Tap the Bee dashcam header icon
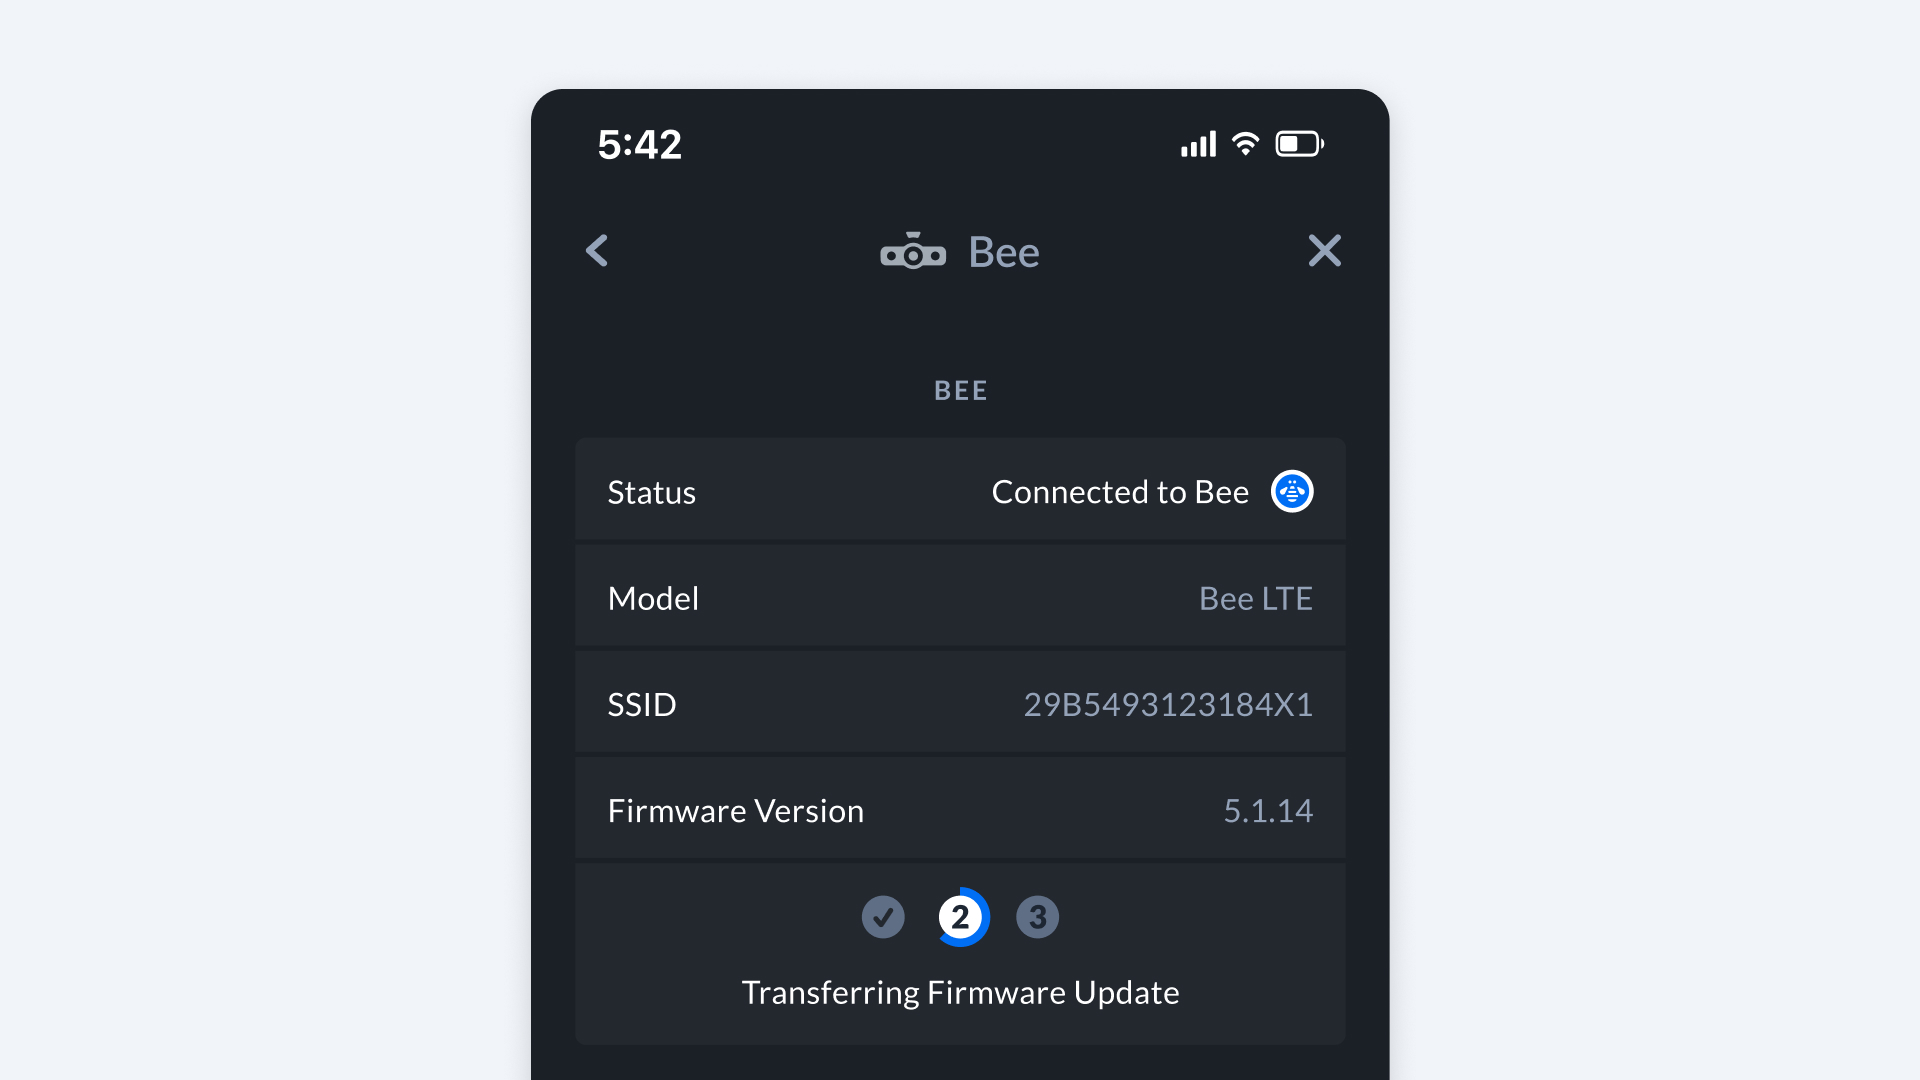This screenshot has height=1080, width=1920. (x=912, y=252)
